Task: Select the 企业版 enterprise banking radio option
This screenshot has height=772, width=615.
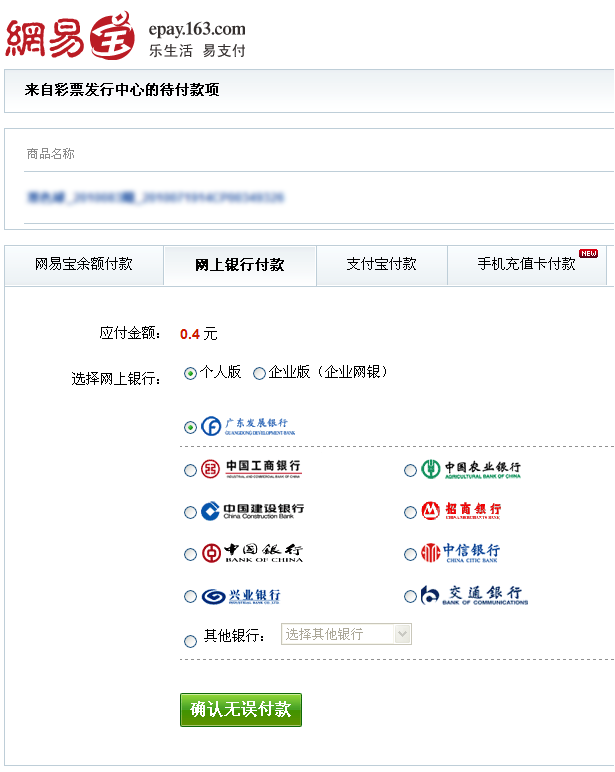Action: click(259, 373)
